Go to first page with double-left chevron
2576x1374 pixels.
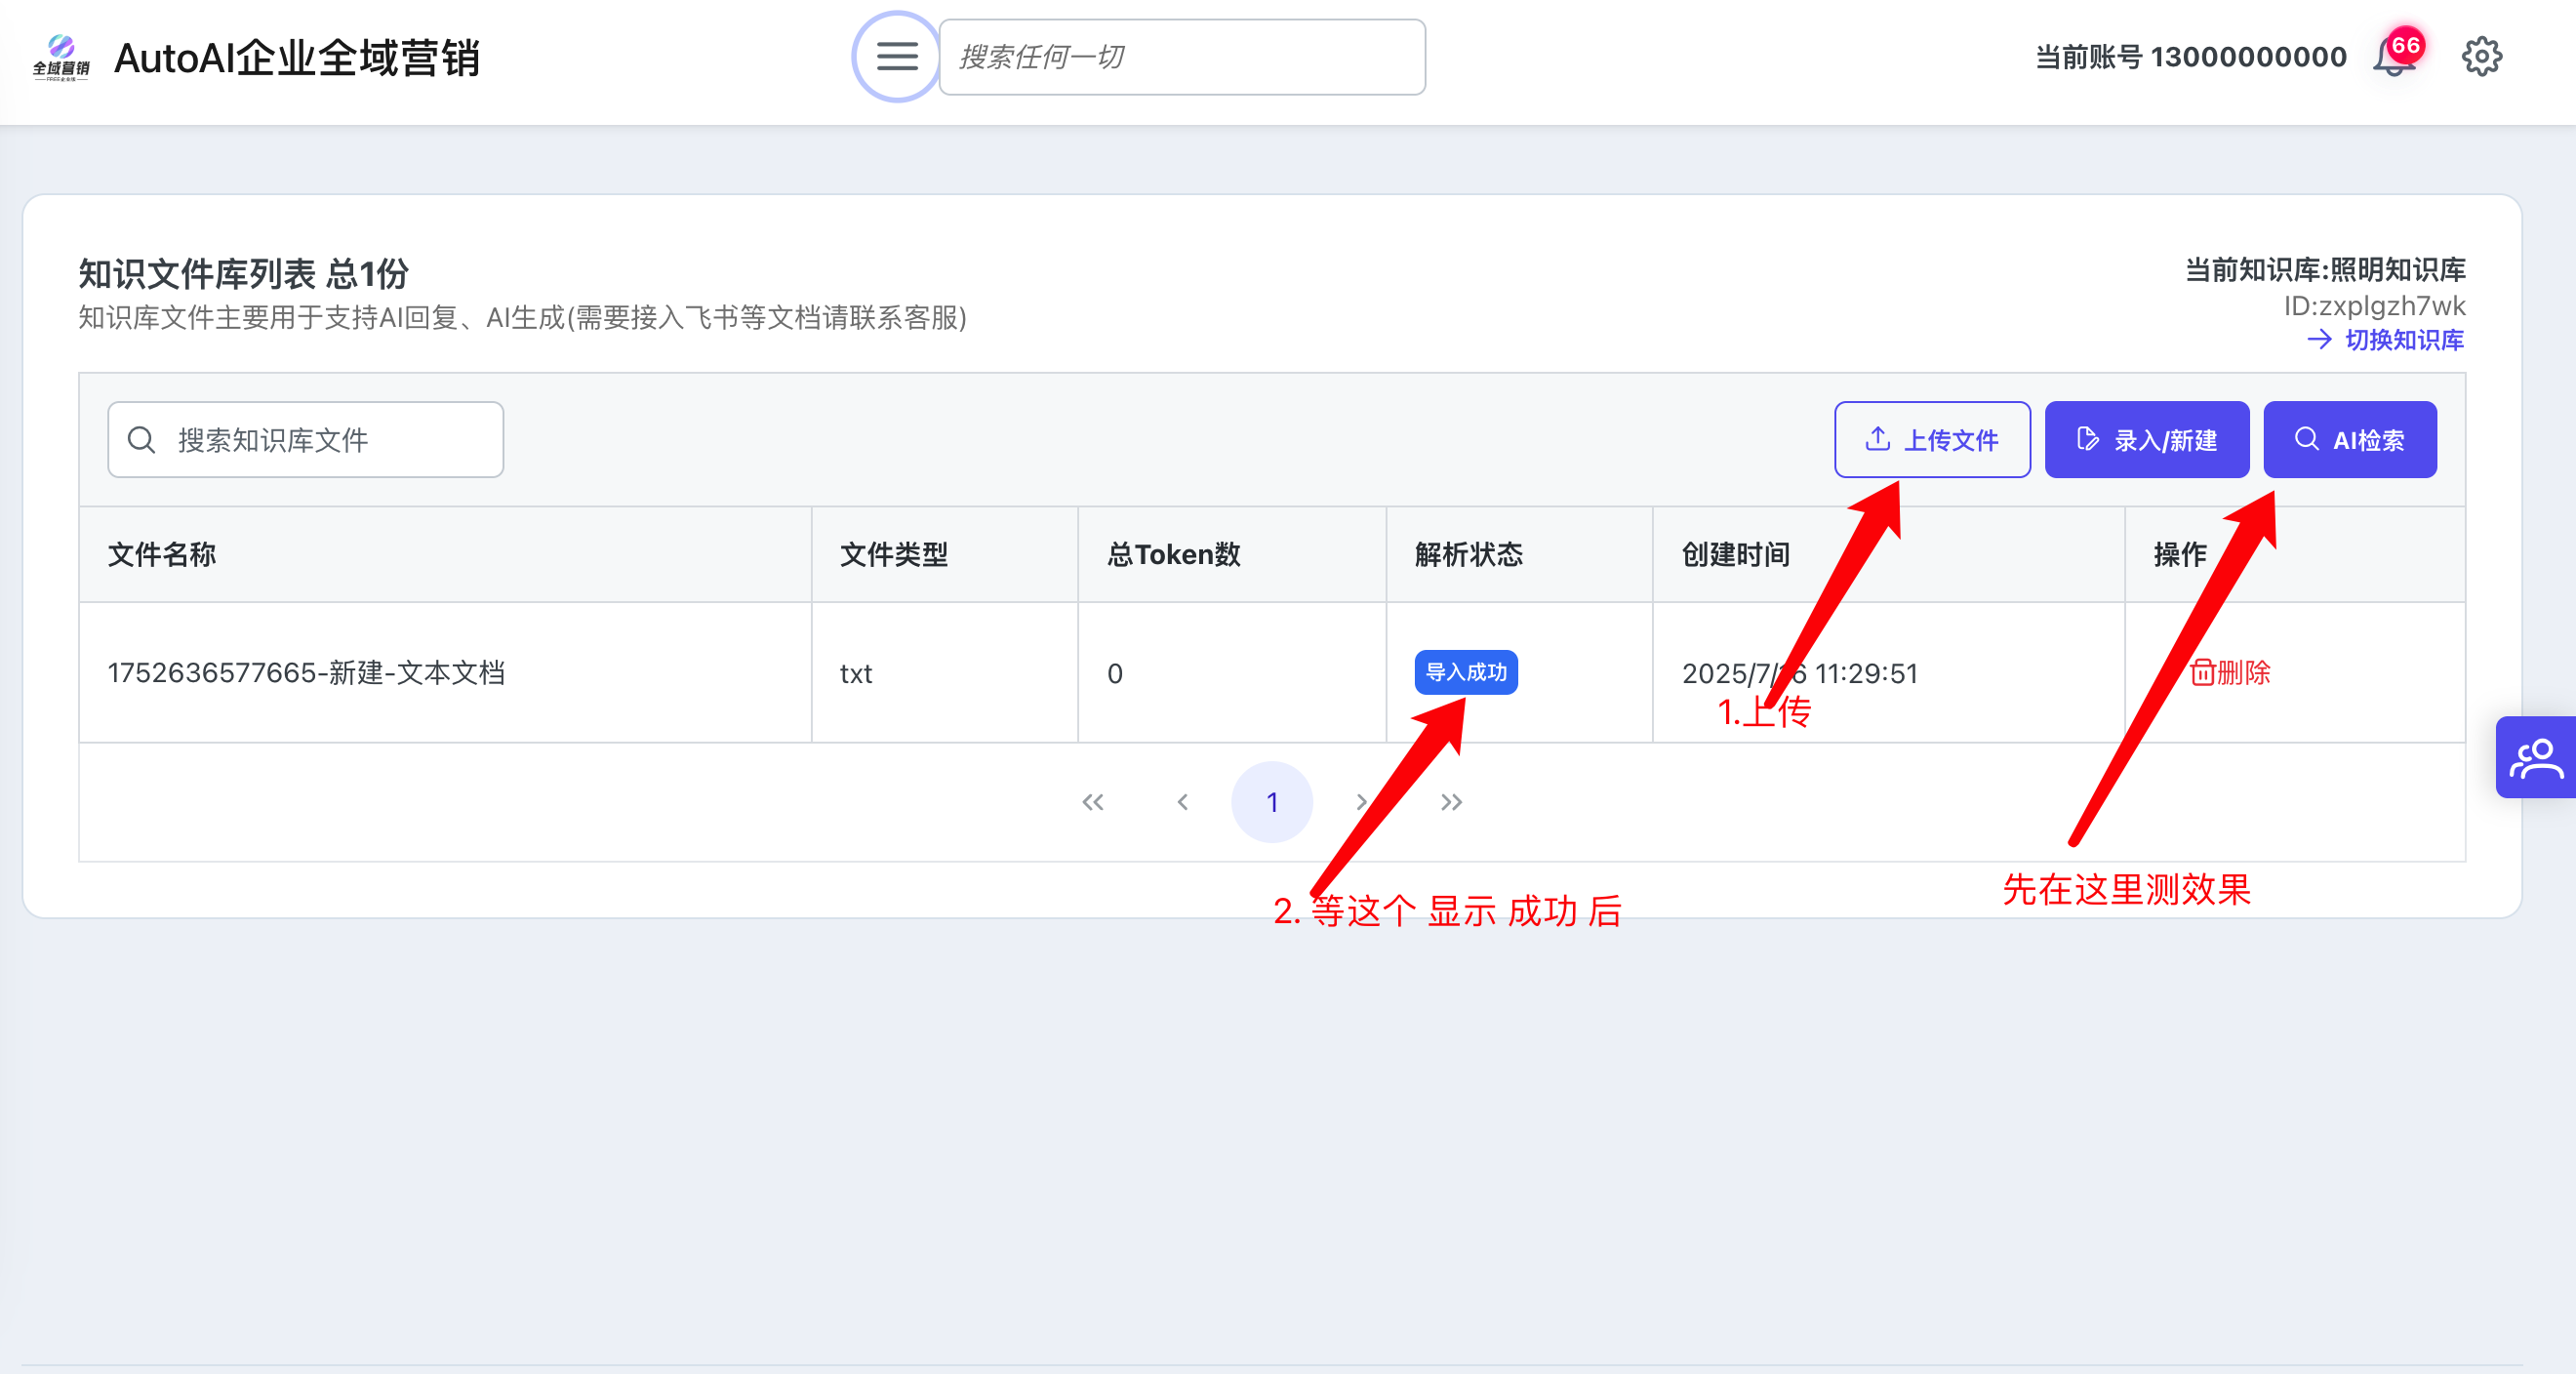click(1092, 802)
